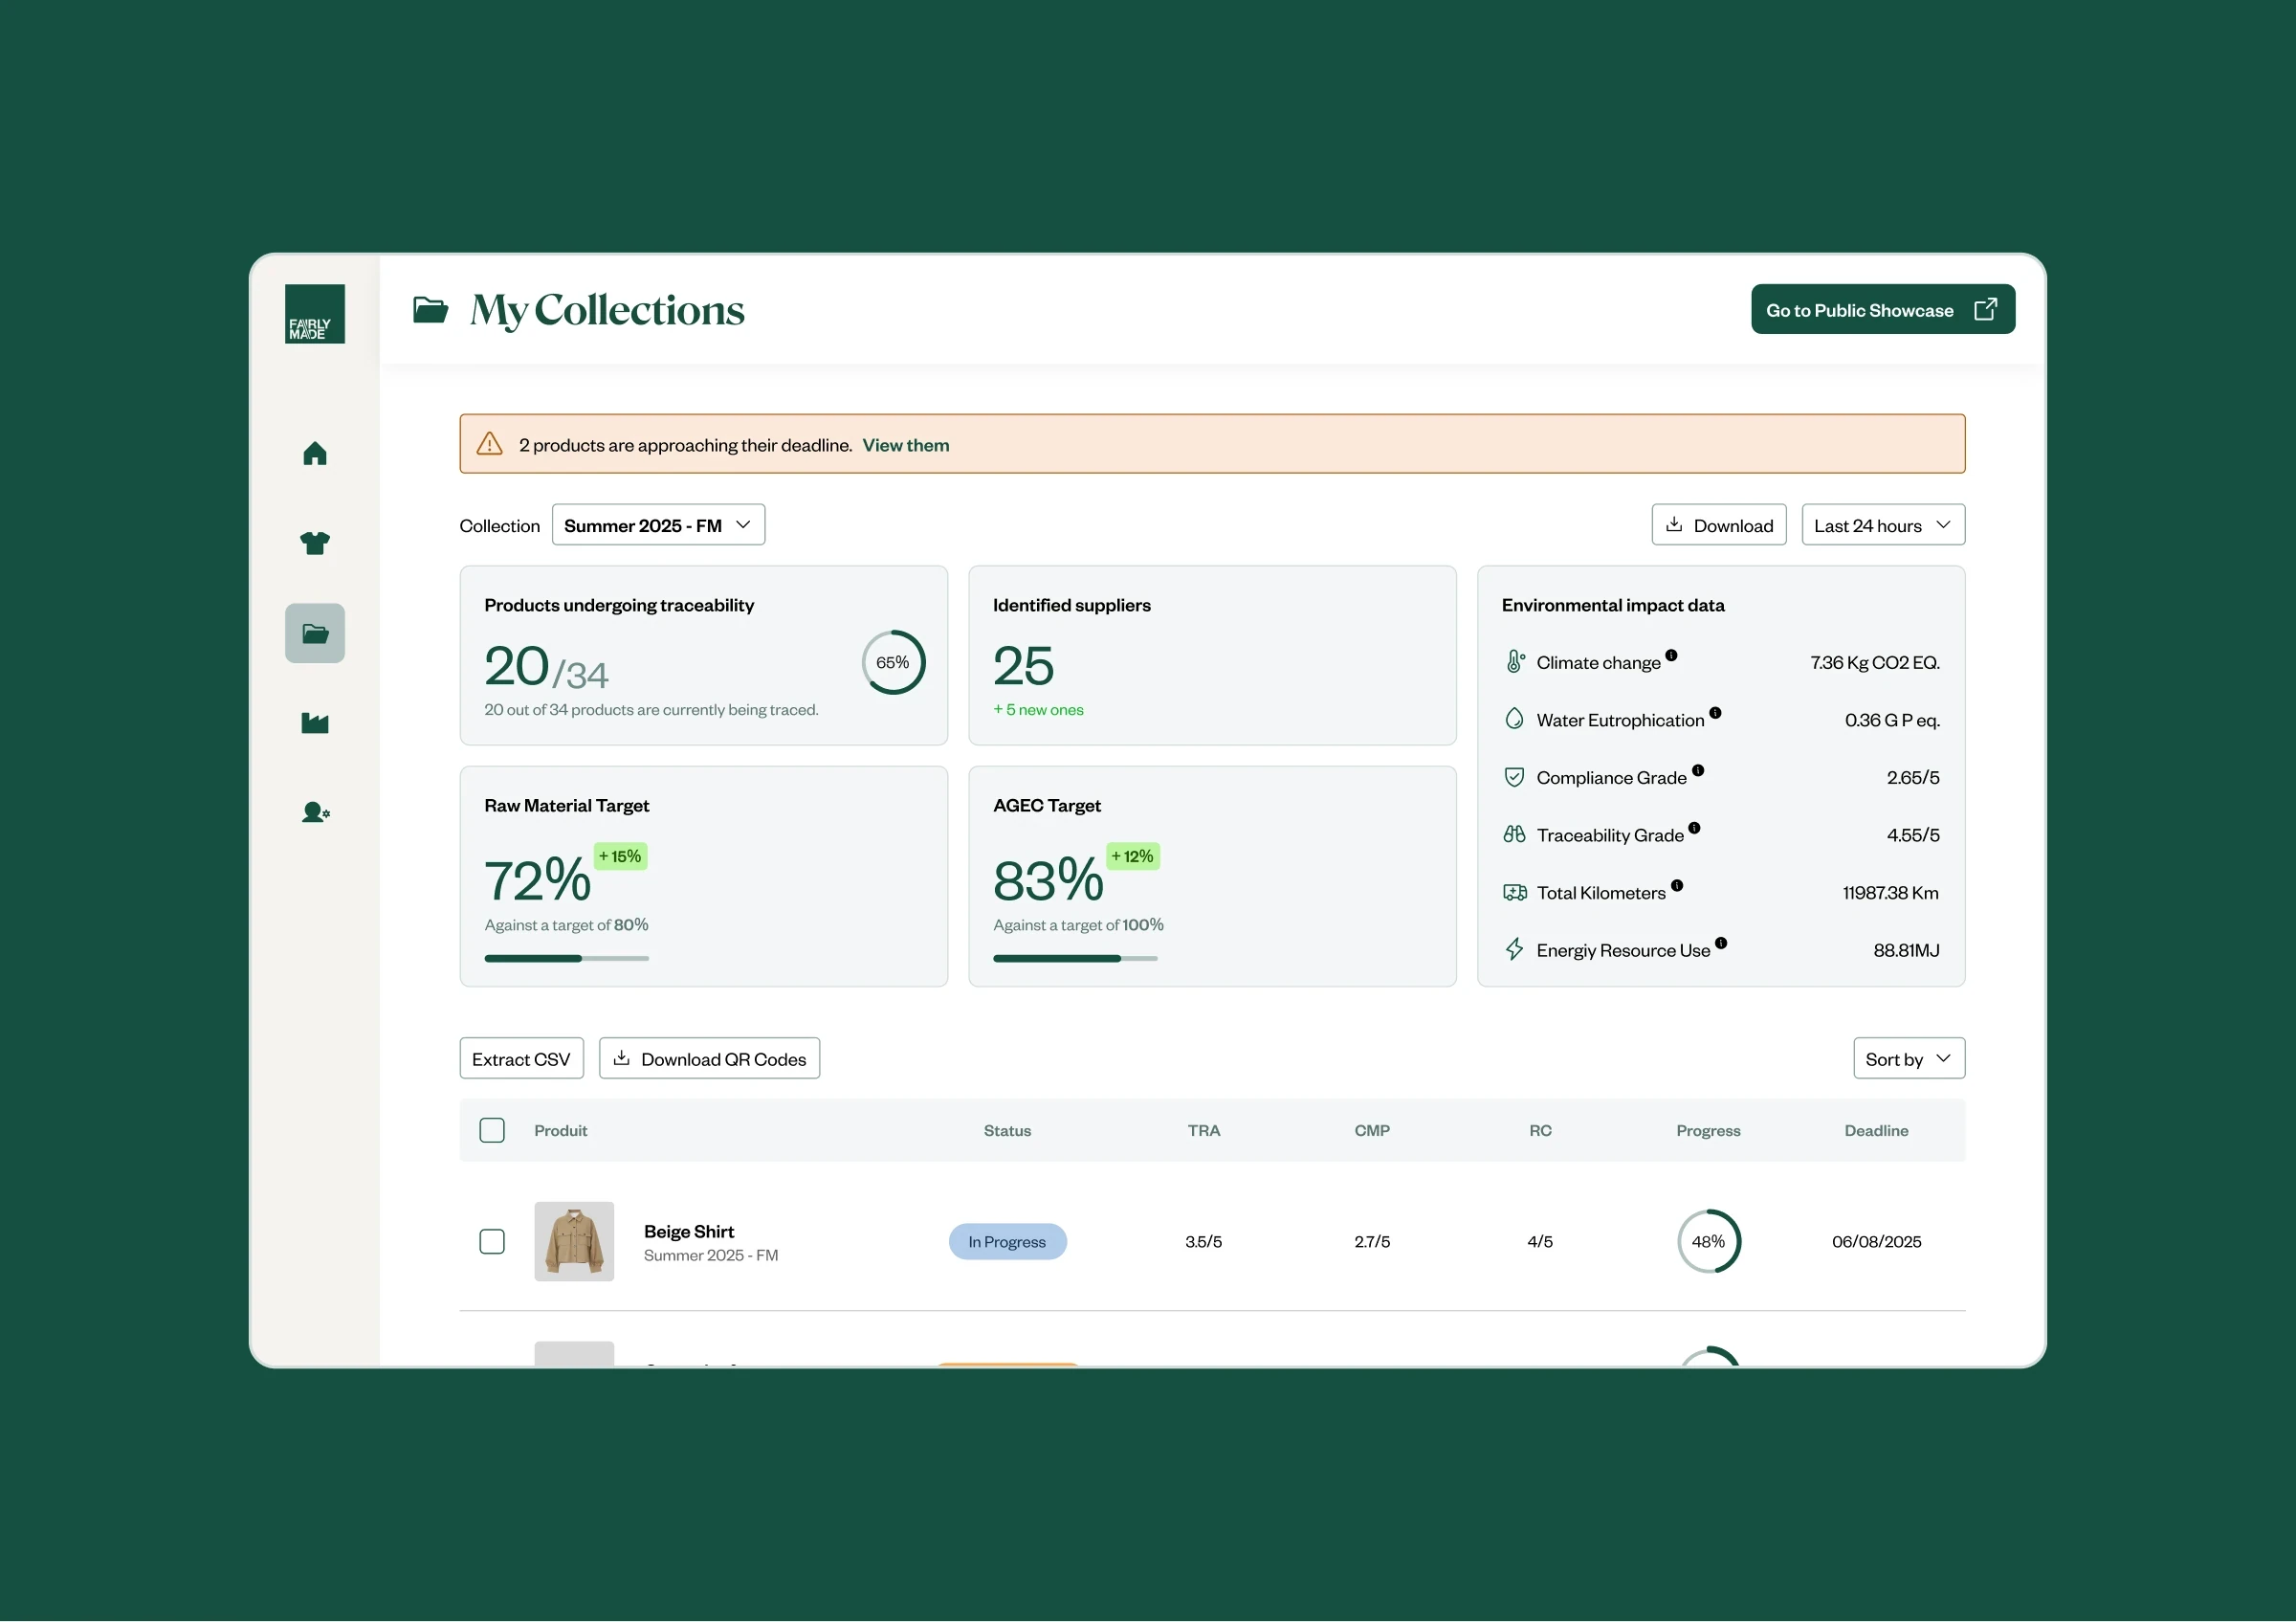Expand the Summer 2025 - FM collection dropdown
Screen dimensions: 2296x1622
click(x=658, y=525)
